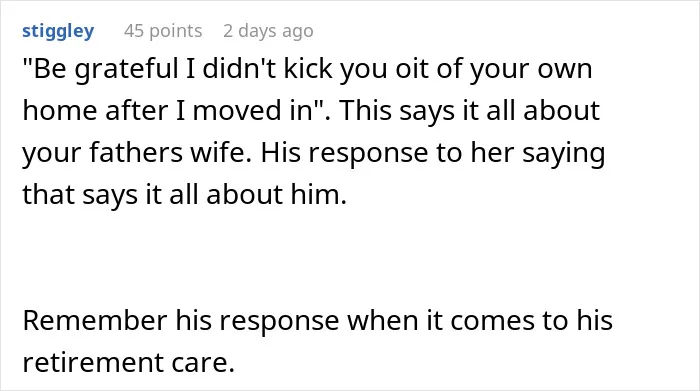Screen dimensions: 700x391
Task: Open the '2 days ago' comment permalink
Action: 268,31
